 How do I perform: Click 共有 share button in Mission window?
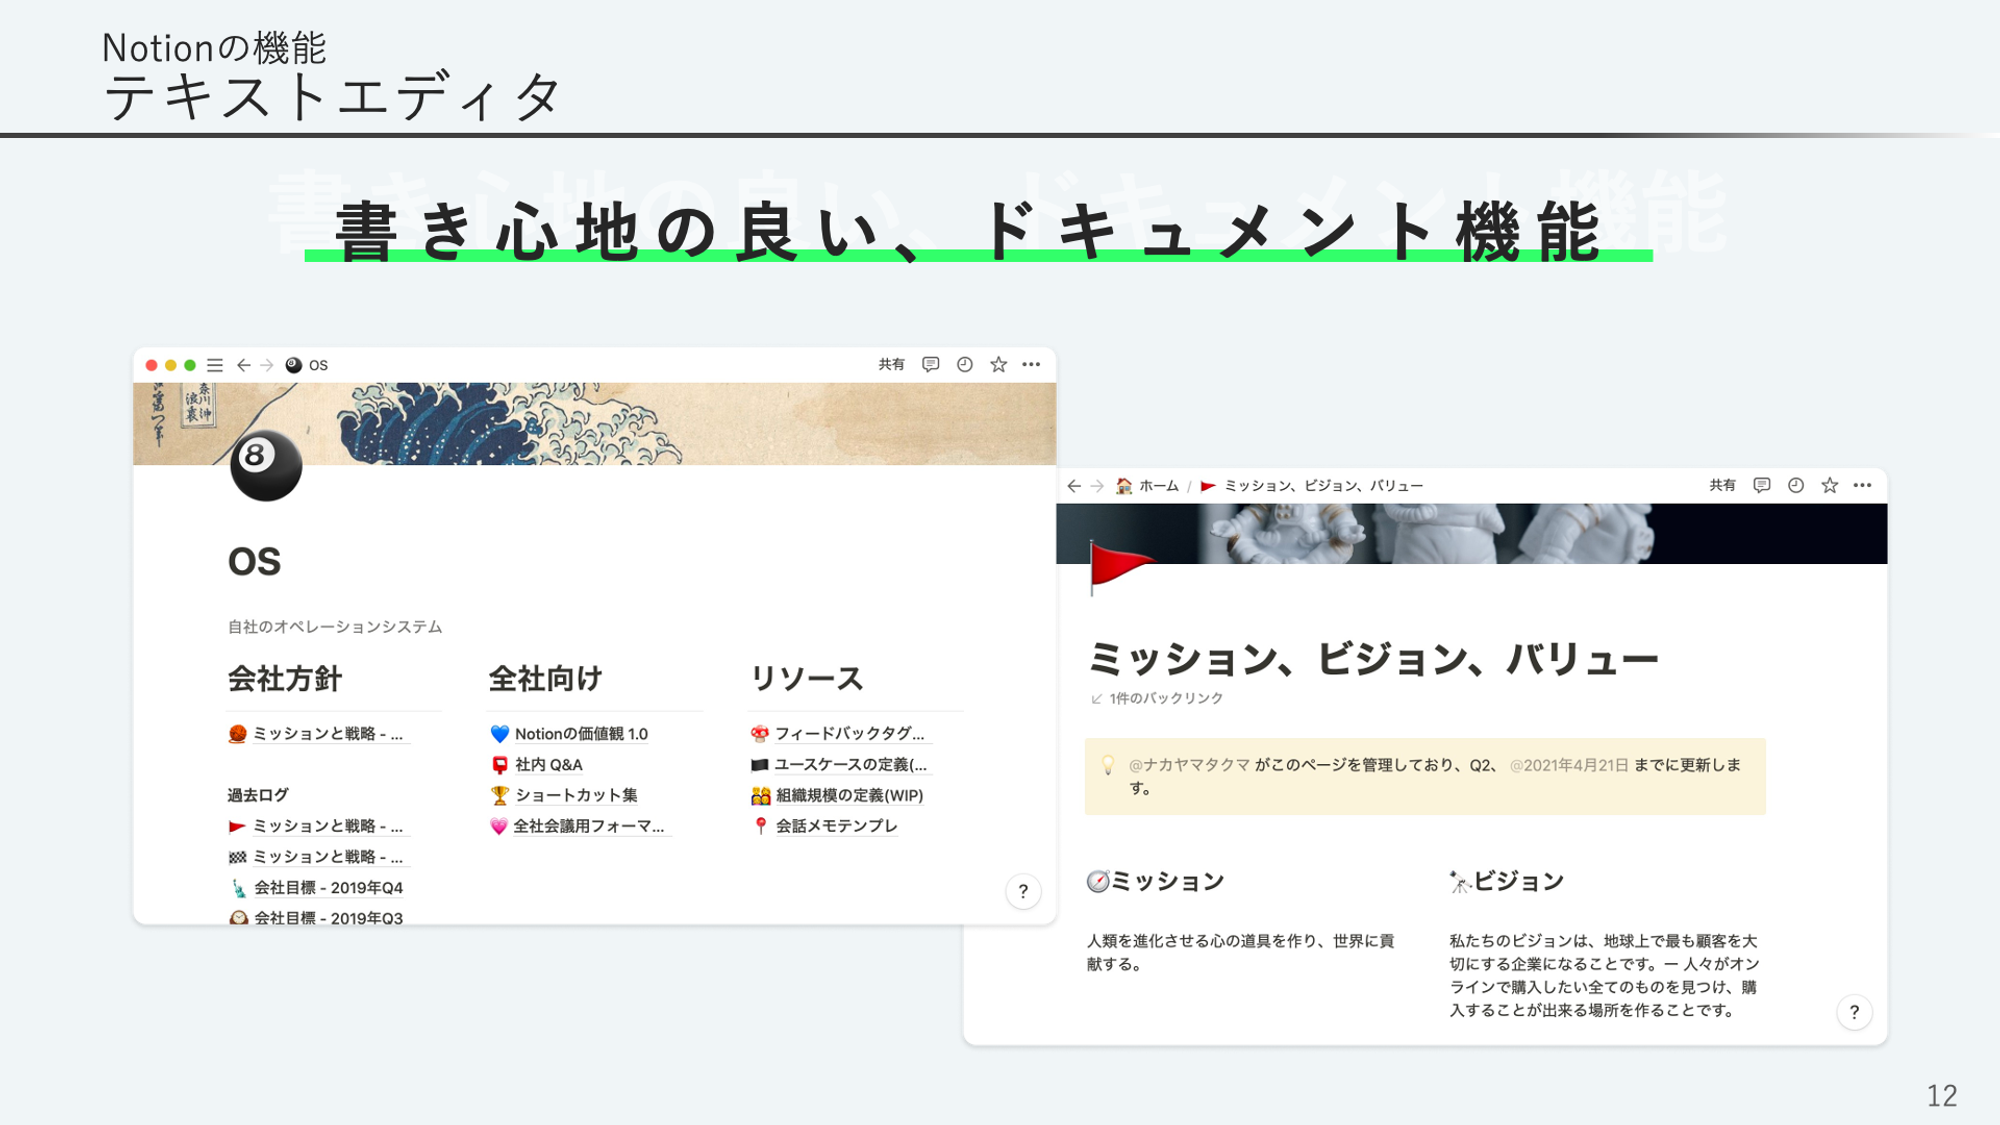click(x=1722, y=486)
